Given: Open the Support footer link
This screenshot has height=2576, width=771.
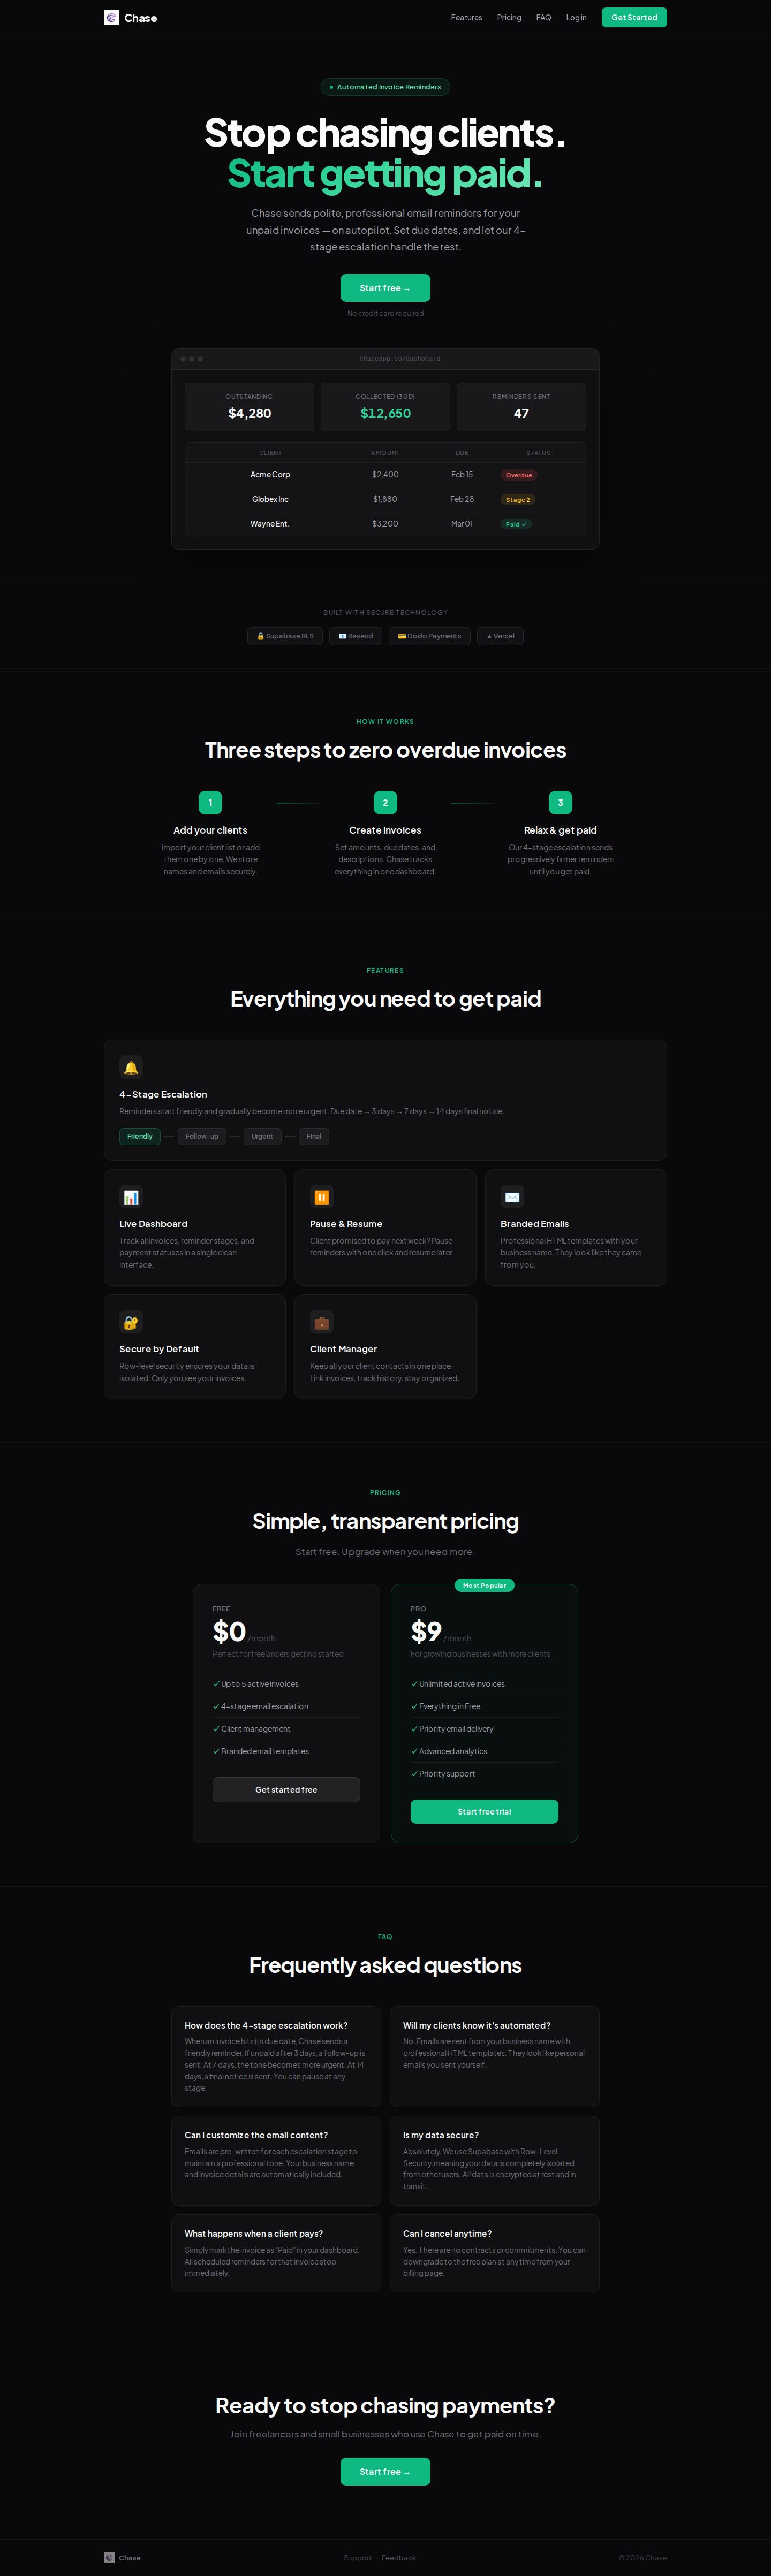Looking at the screenshot, I should pyautogui.click(x=357, y=2558).
